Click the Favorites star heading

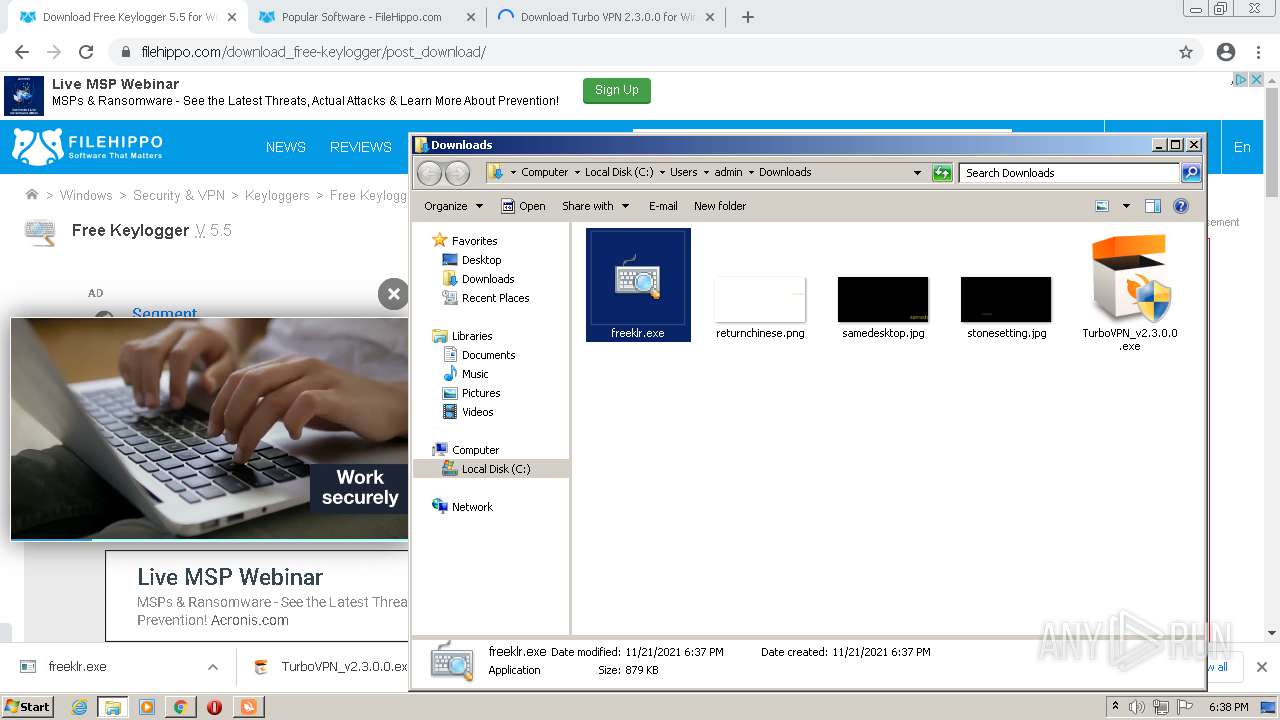click(474, 241)
